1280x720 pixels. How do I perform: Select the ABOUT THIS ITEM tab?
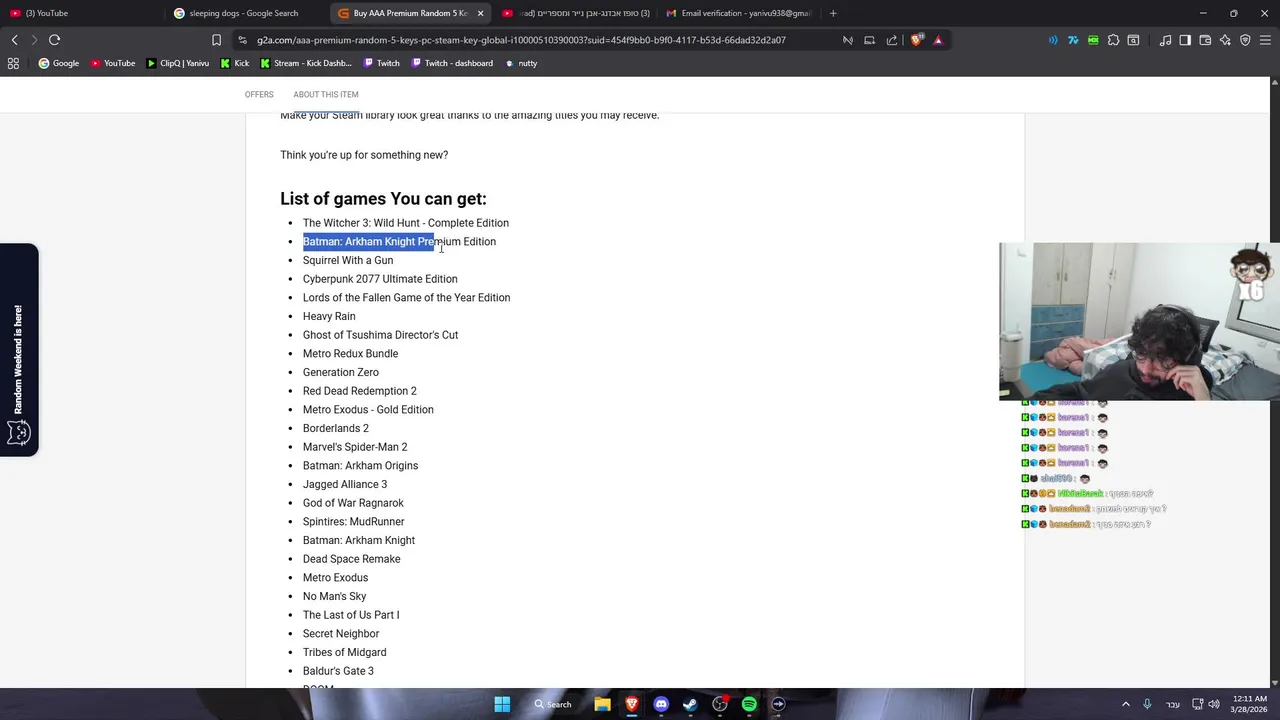(x=326, y=94)
